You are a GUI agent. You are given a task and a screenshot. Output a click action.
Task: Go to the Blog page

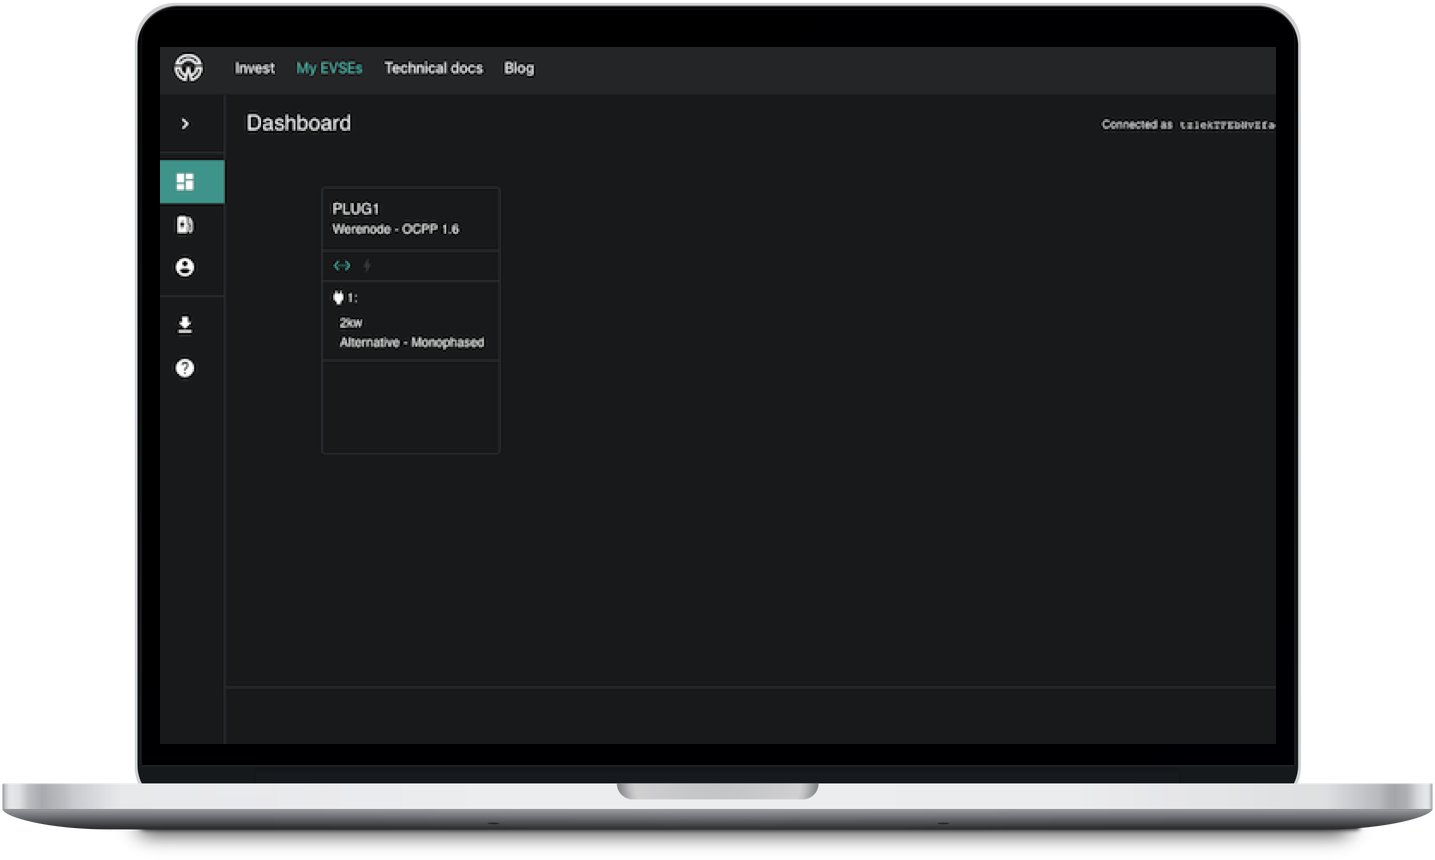pos(518,68)
